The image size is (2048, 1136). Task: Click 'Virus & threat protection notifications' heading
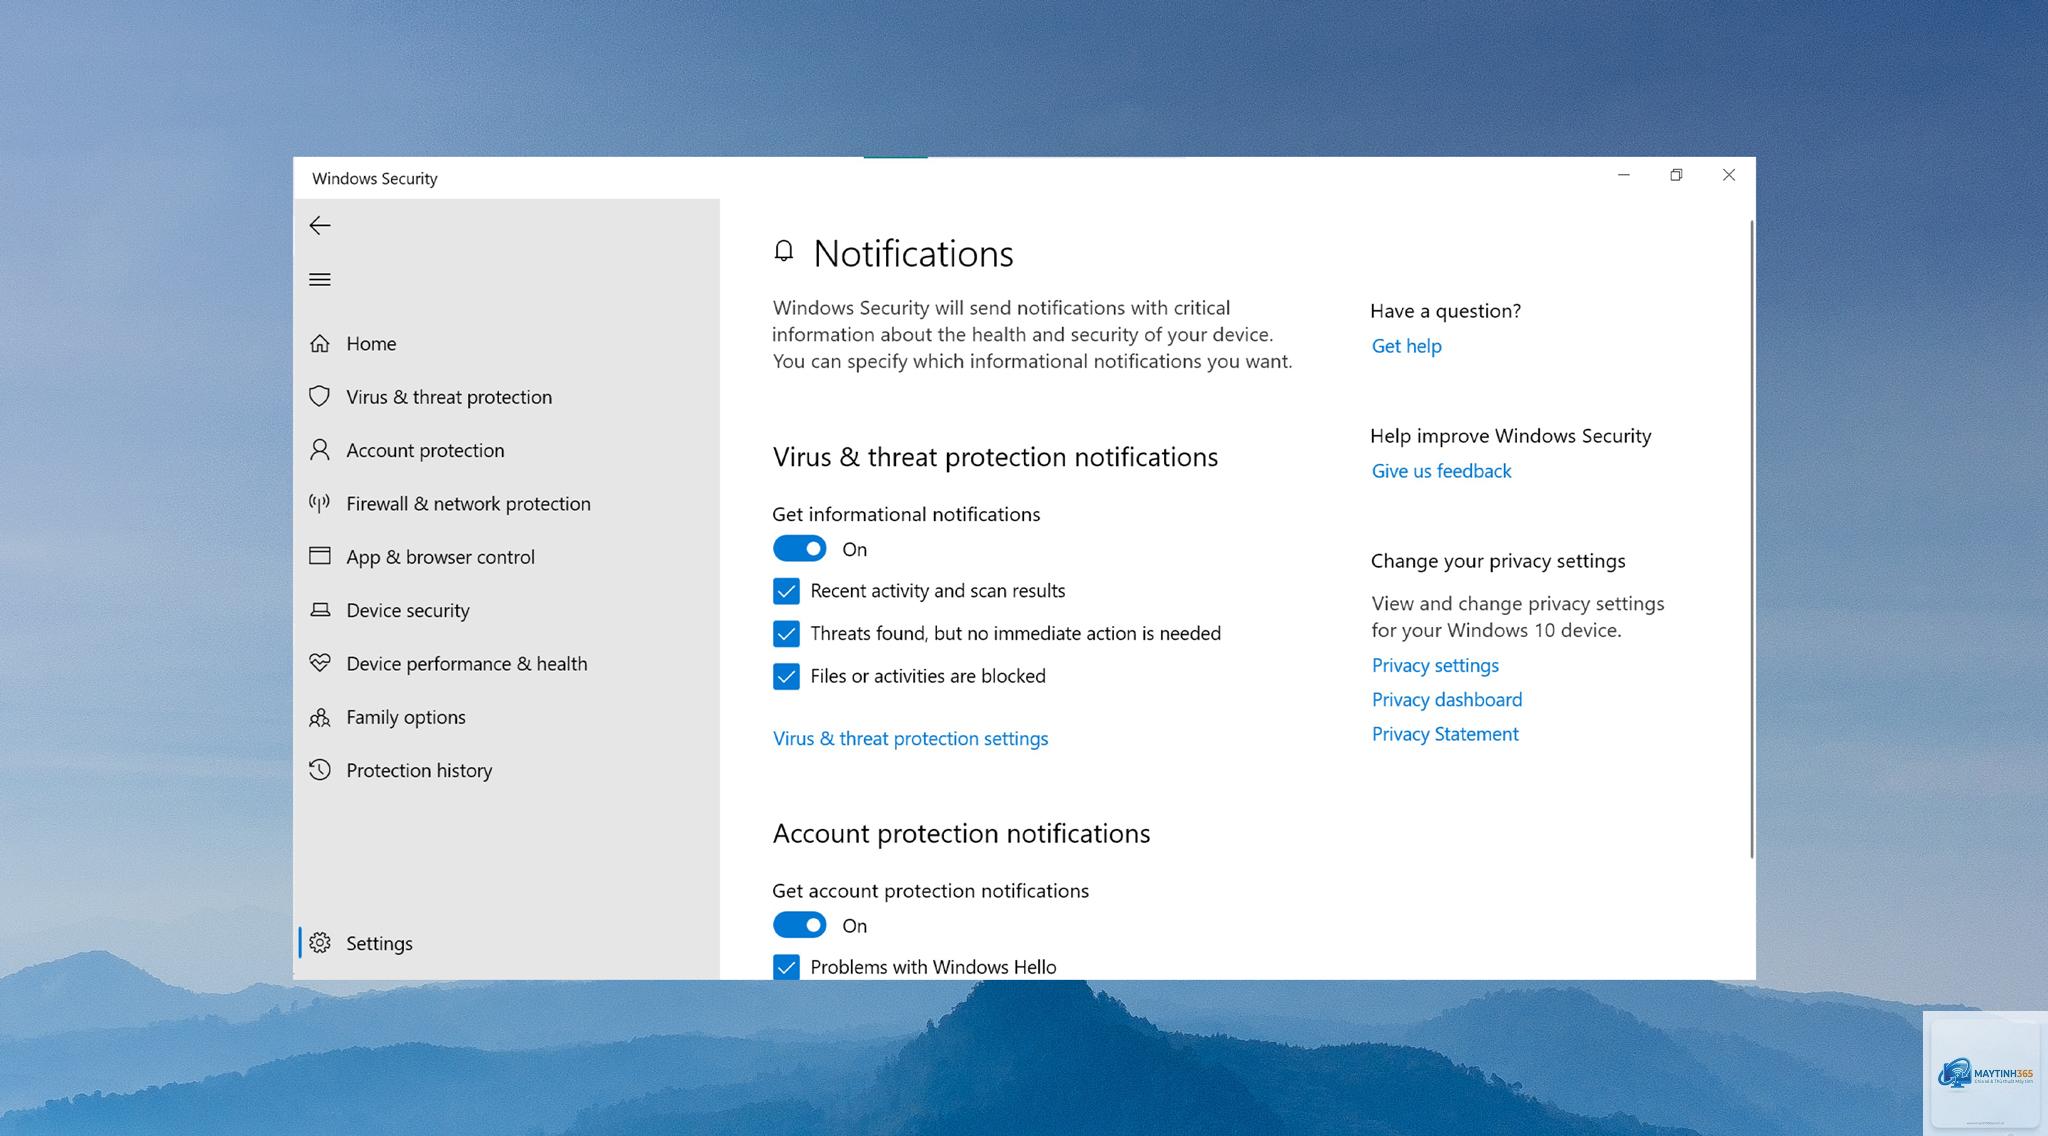(995, 457)
